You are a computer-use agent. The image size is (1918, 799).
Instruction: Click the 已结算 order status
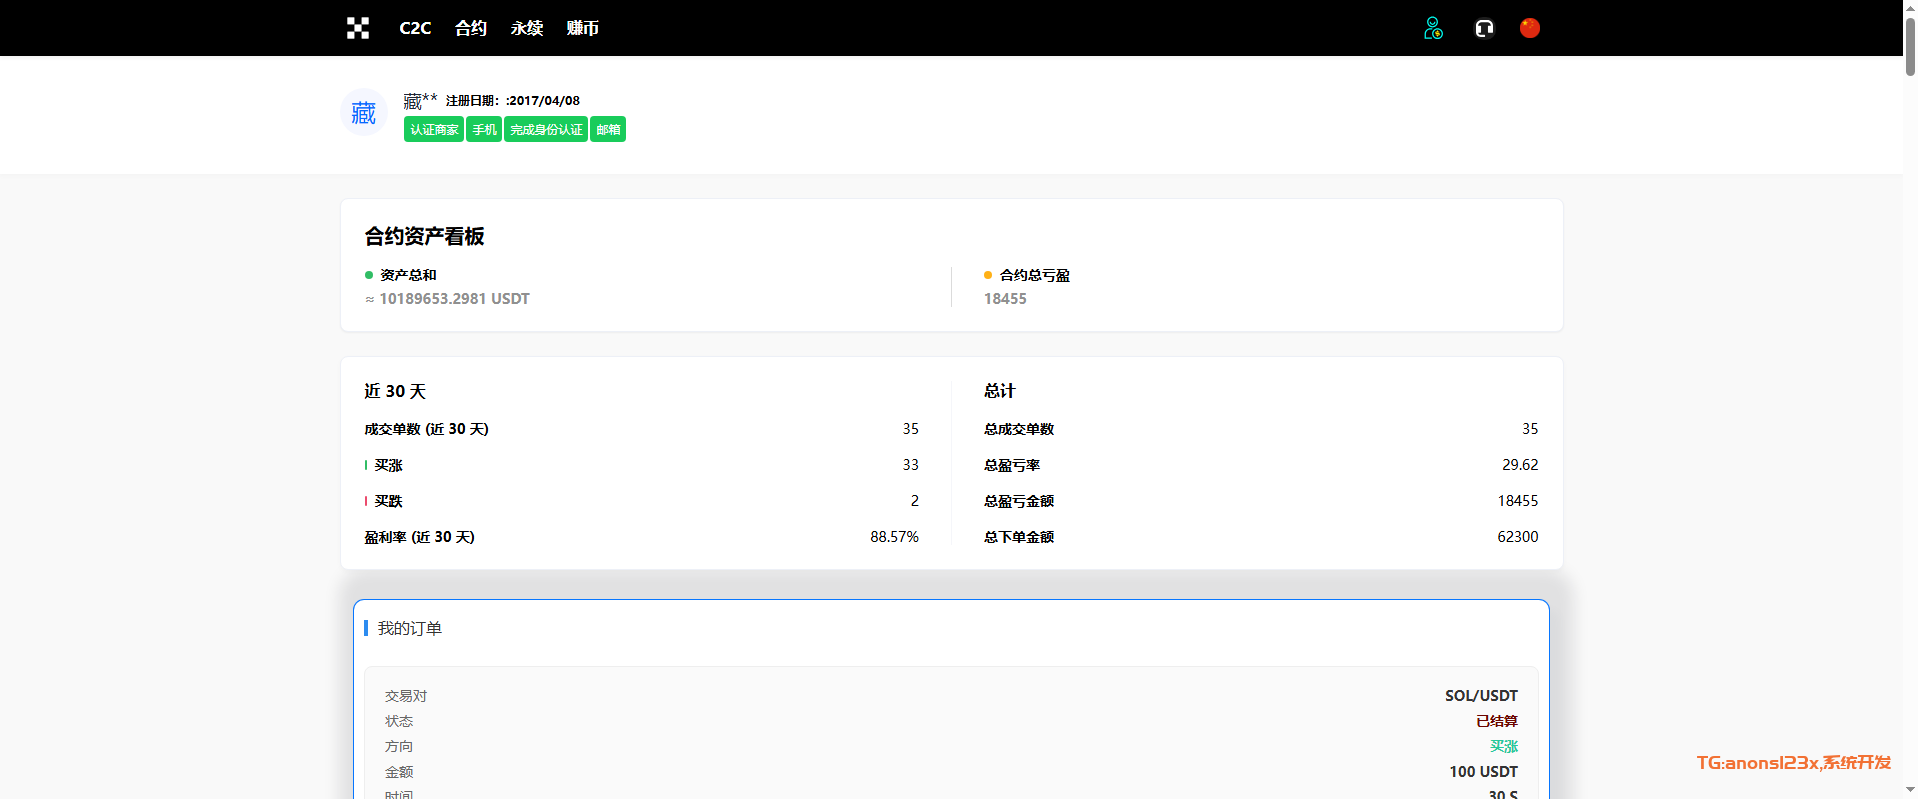coord(1496,721)
